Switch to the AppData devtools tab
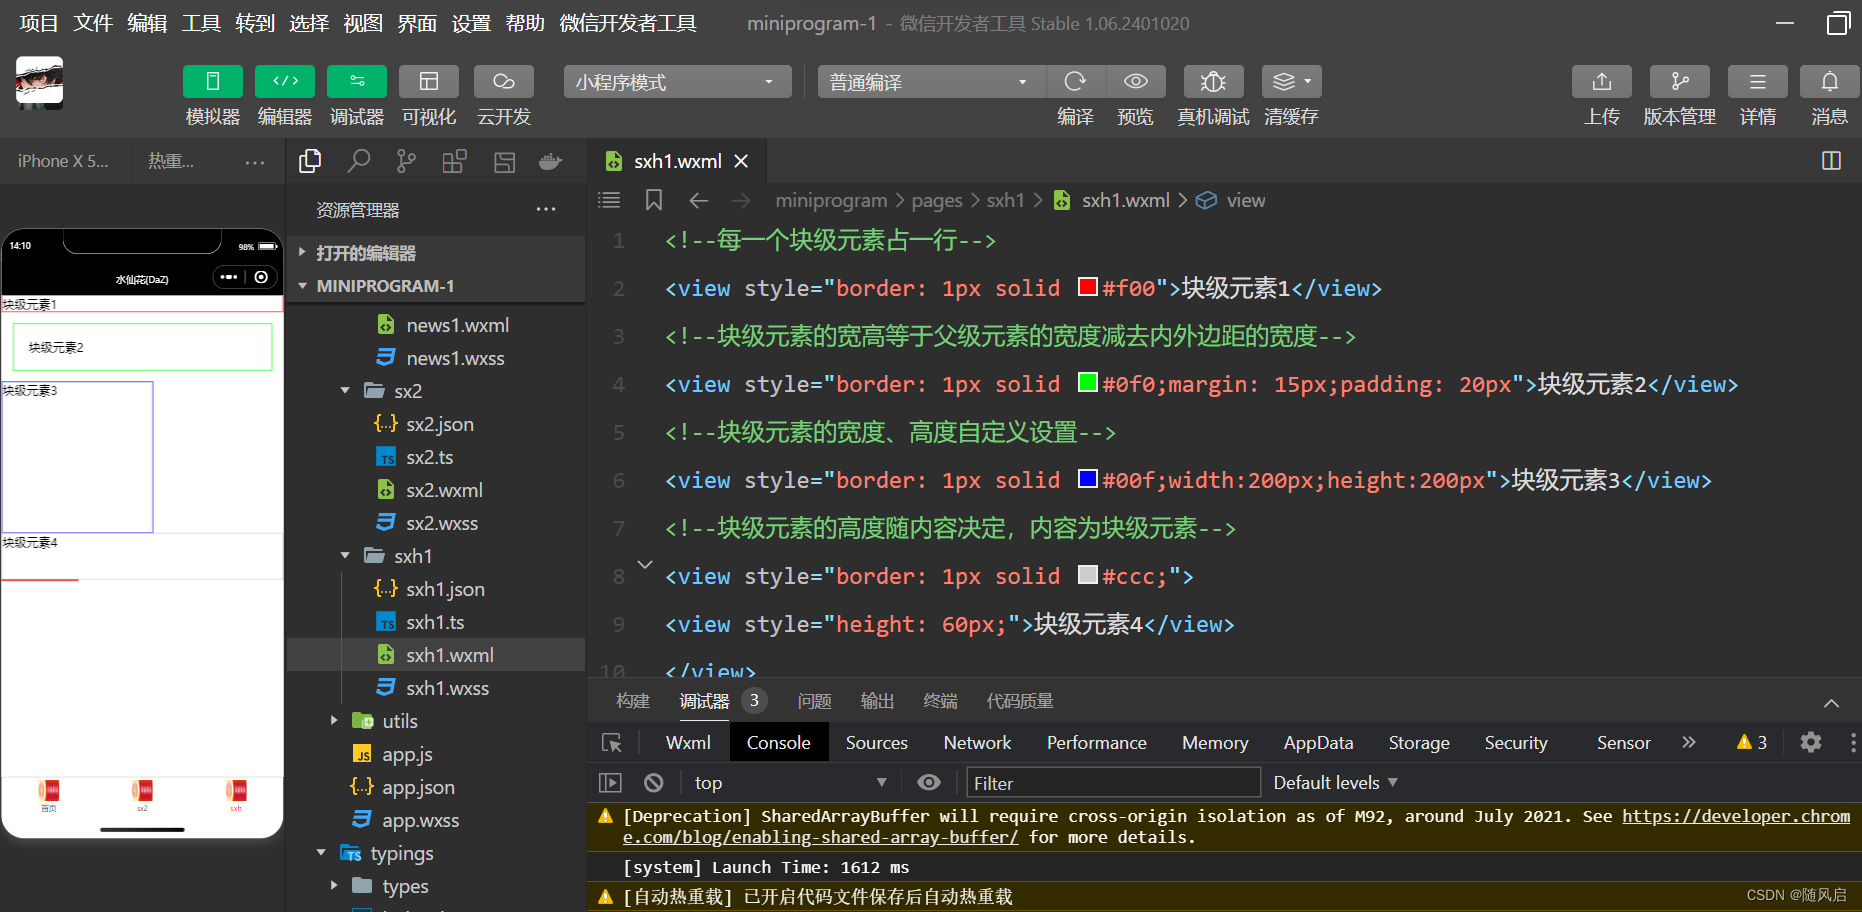Viewport: 1862px width, 912px height. (1318, 743)
